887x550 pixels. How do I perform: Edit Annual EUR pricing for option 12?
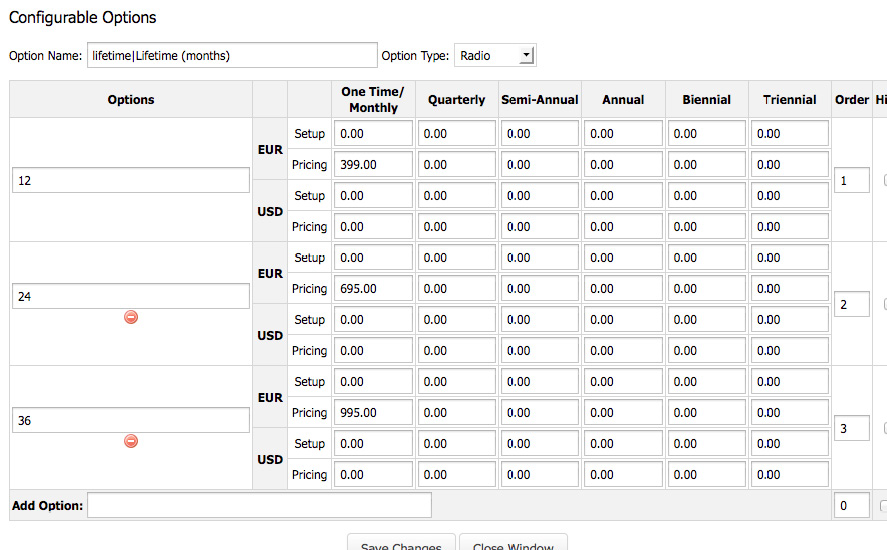(x=623, y=165)
